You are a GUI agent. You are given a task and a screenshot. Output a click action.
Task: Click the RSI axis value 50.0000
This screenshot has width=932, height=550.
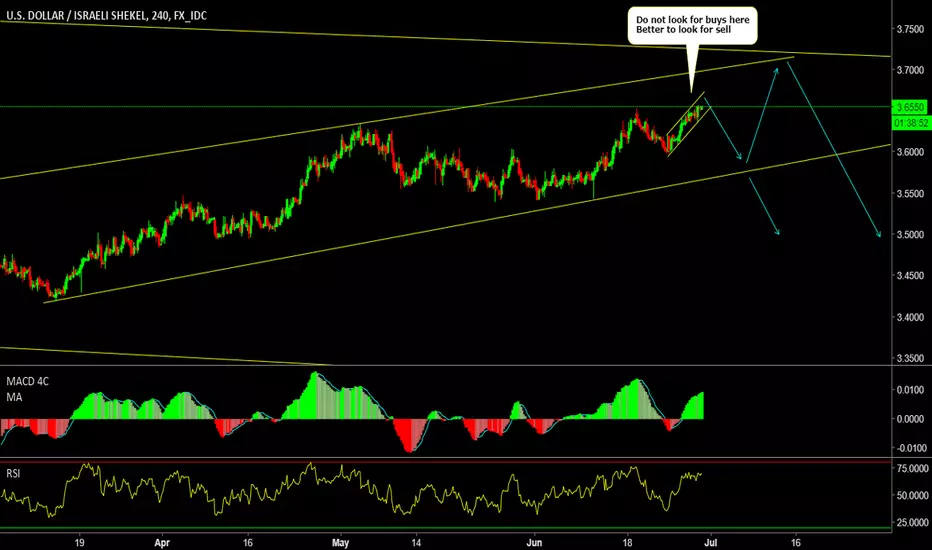(x=912, y=495)
